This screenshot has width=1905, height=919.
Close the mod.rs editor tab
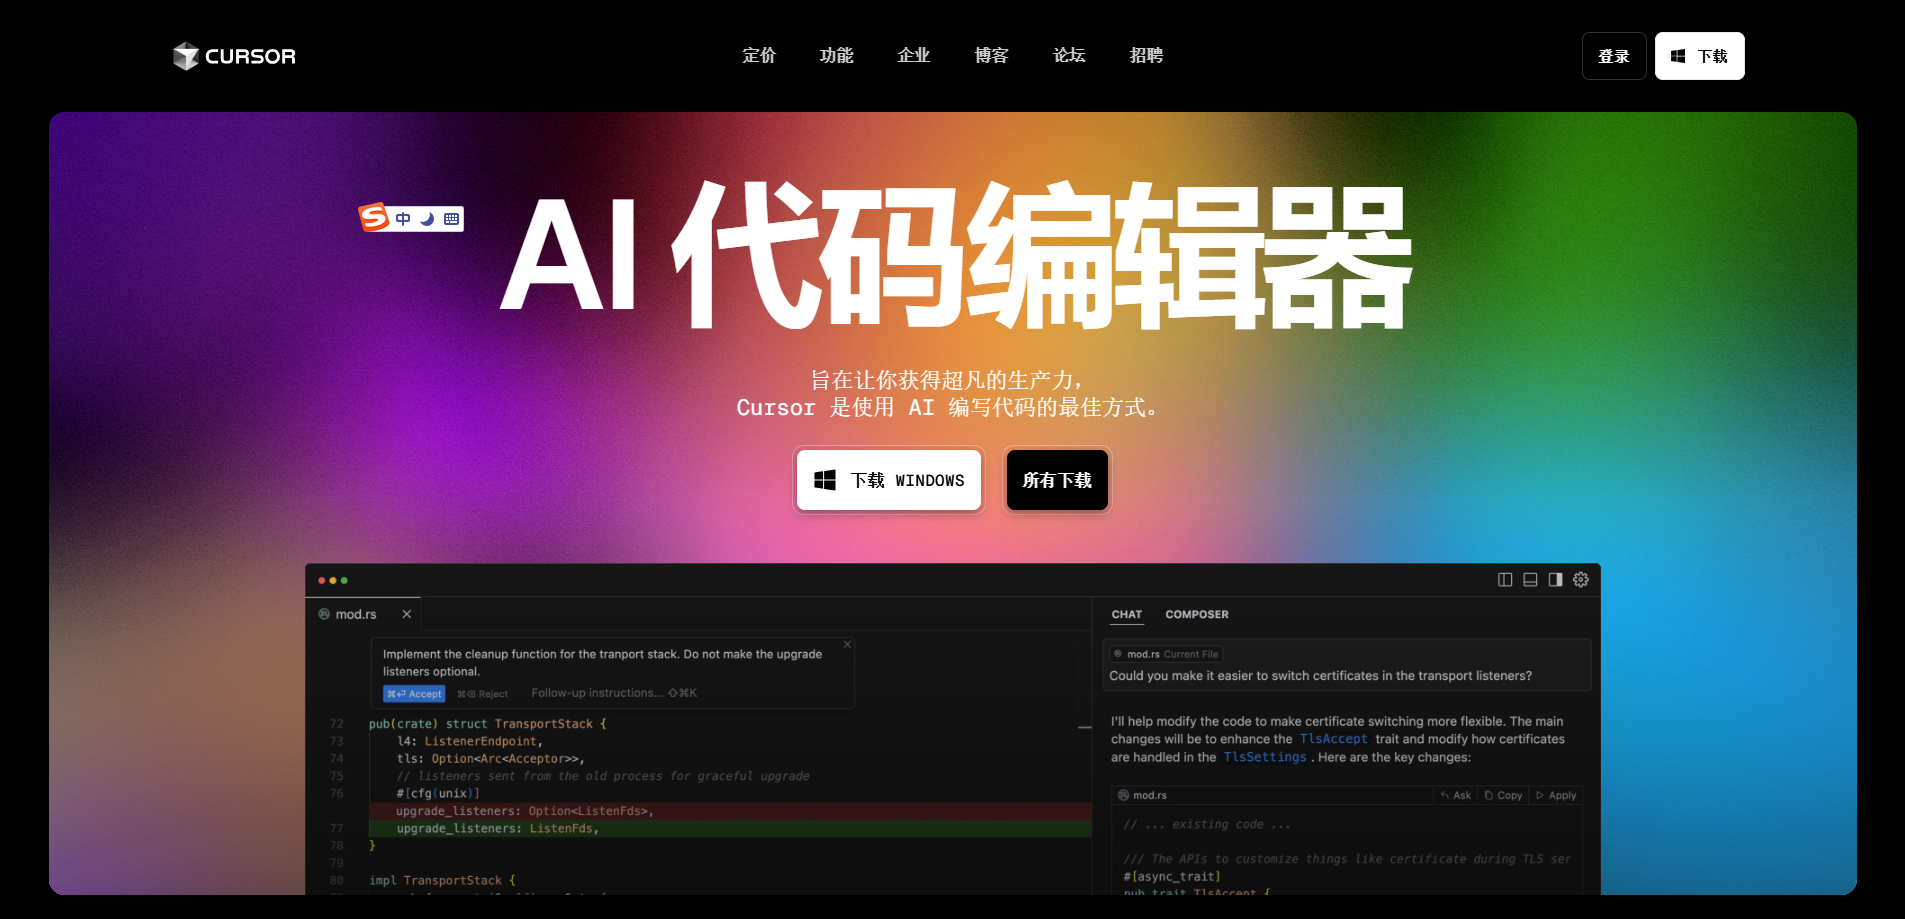click(407, 614)
